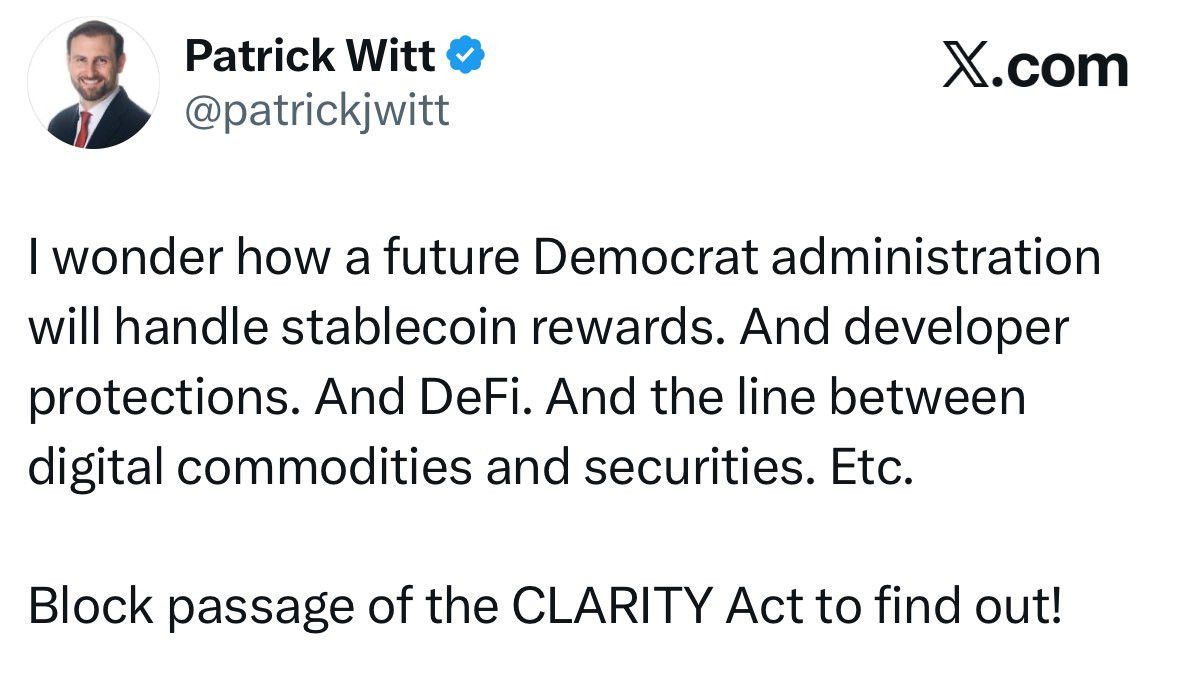Image resolution: width=1179 pixels, height=686 pixels.
Task: Click the ".com" text beside the X logo
Action: point(1060,68)
